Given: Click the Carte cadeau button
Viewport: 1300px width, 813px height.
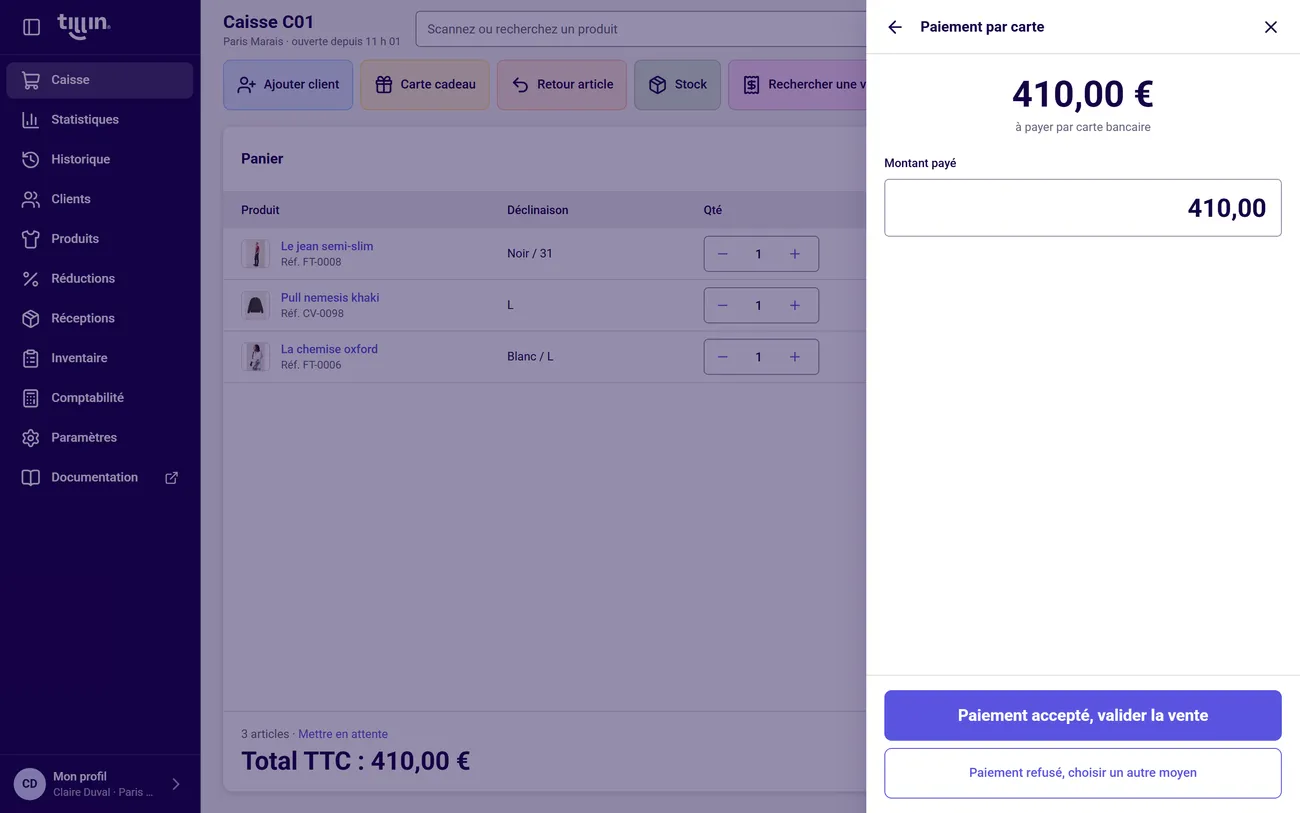Looking at the screenshot, I should (425, 85).
